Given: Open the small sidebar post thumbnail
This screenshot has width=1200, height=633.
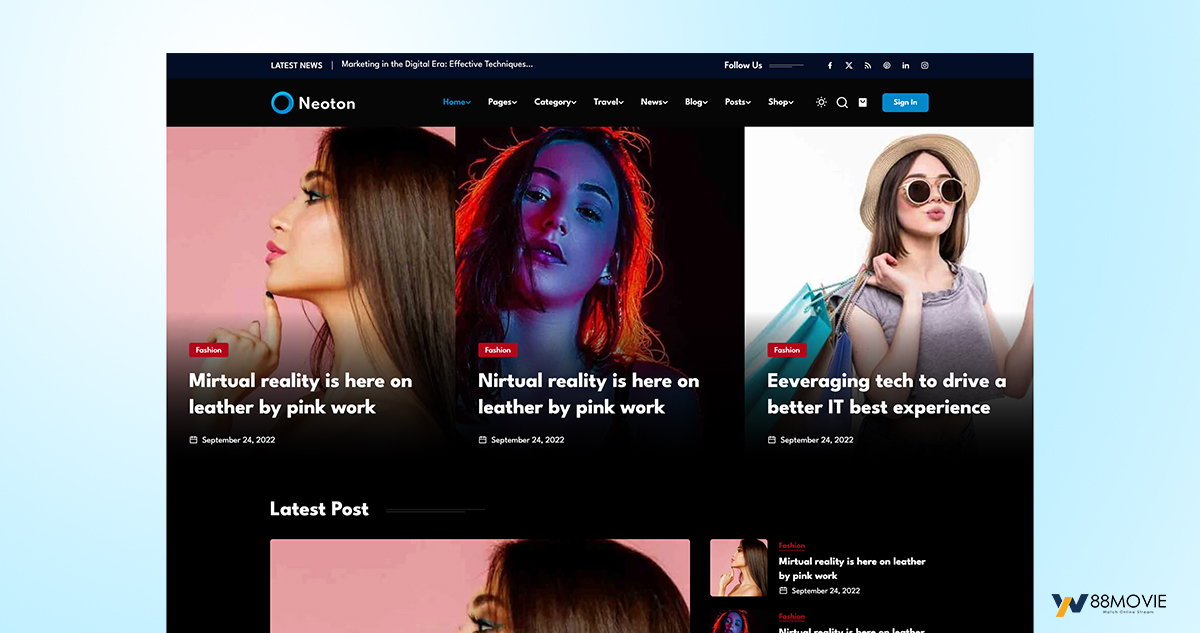Looking at the screenshot, I should click(739, 568).
